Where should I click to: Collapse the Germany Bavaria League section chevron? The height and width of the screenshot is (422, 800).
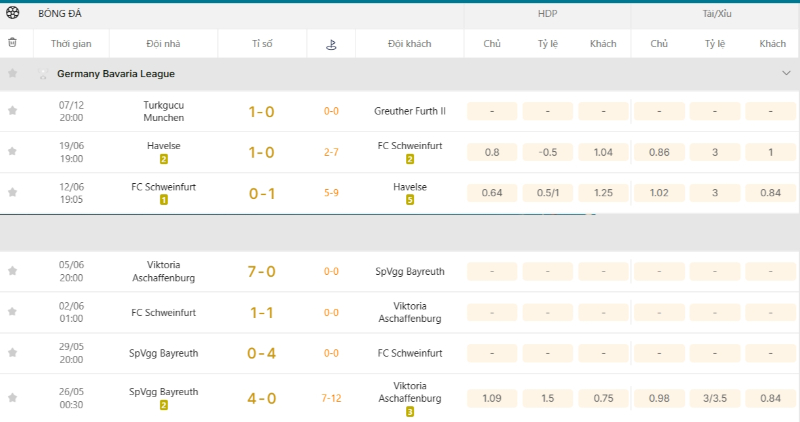coord(785,74)
